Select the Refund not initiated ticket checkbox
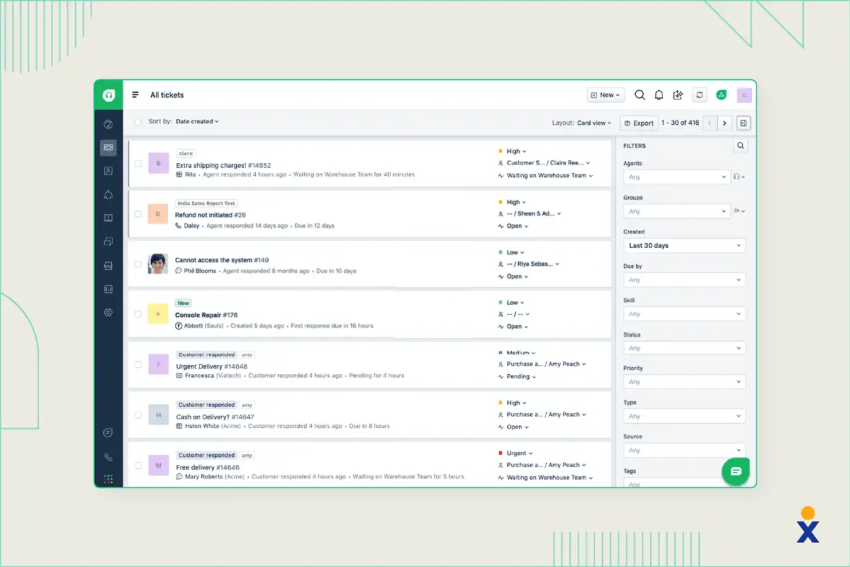This screenshot has width=850, height=567. pos(138,214)
